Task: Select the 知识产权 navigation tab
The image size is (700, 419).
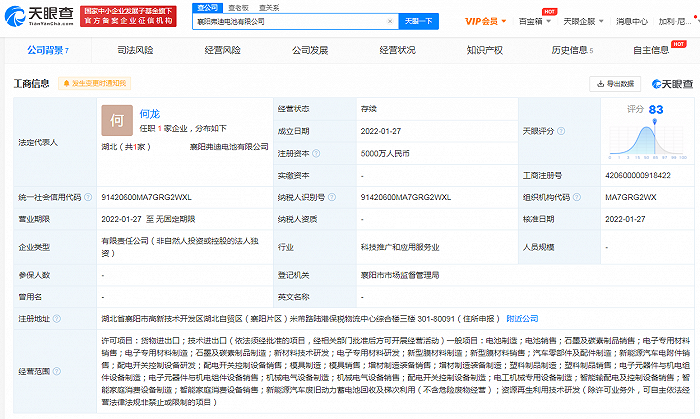Action: tap(487, 48)
